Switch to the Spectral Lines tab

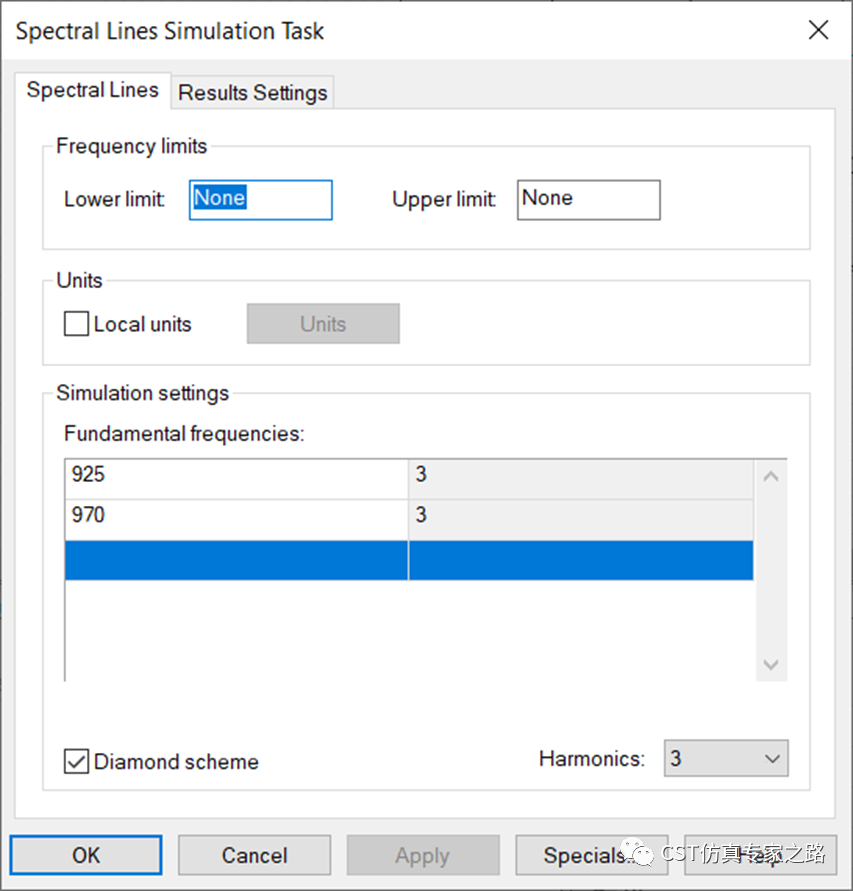(x=92, y=90)
